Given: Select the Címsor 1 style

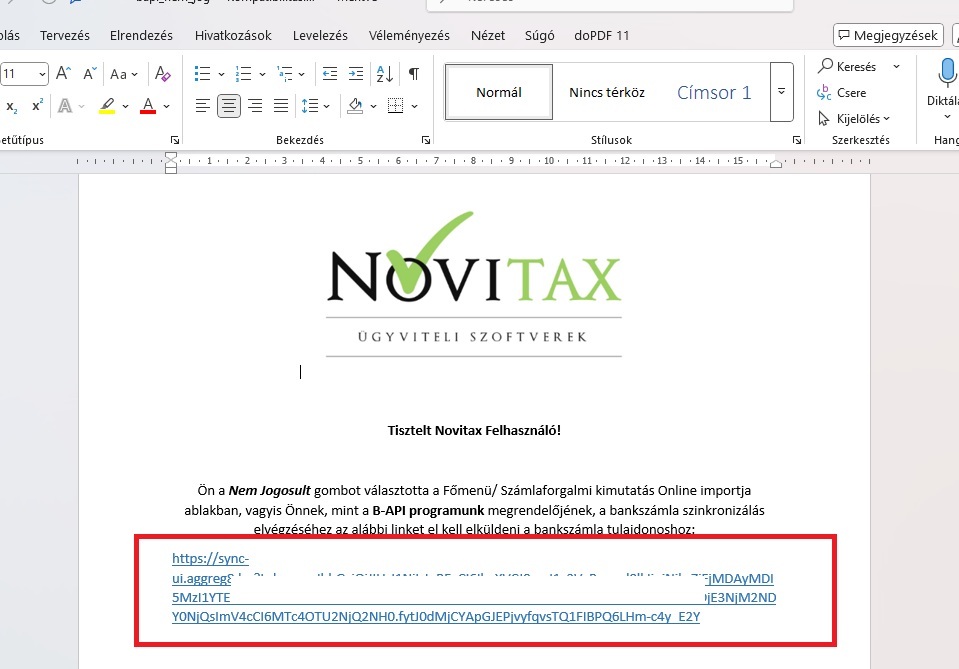Looking at the screenshot, I should (x=714, y=92).
